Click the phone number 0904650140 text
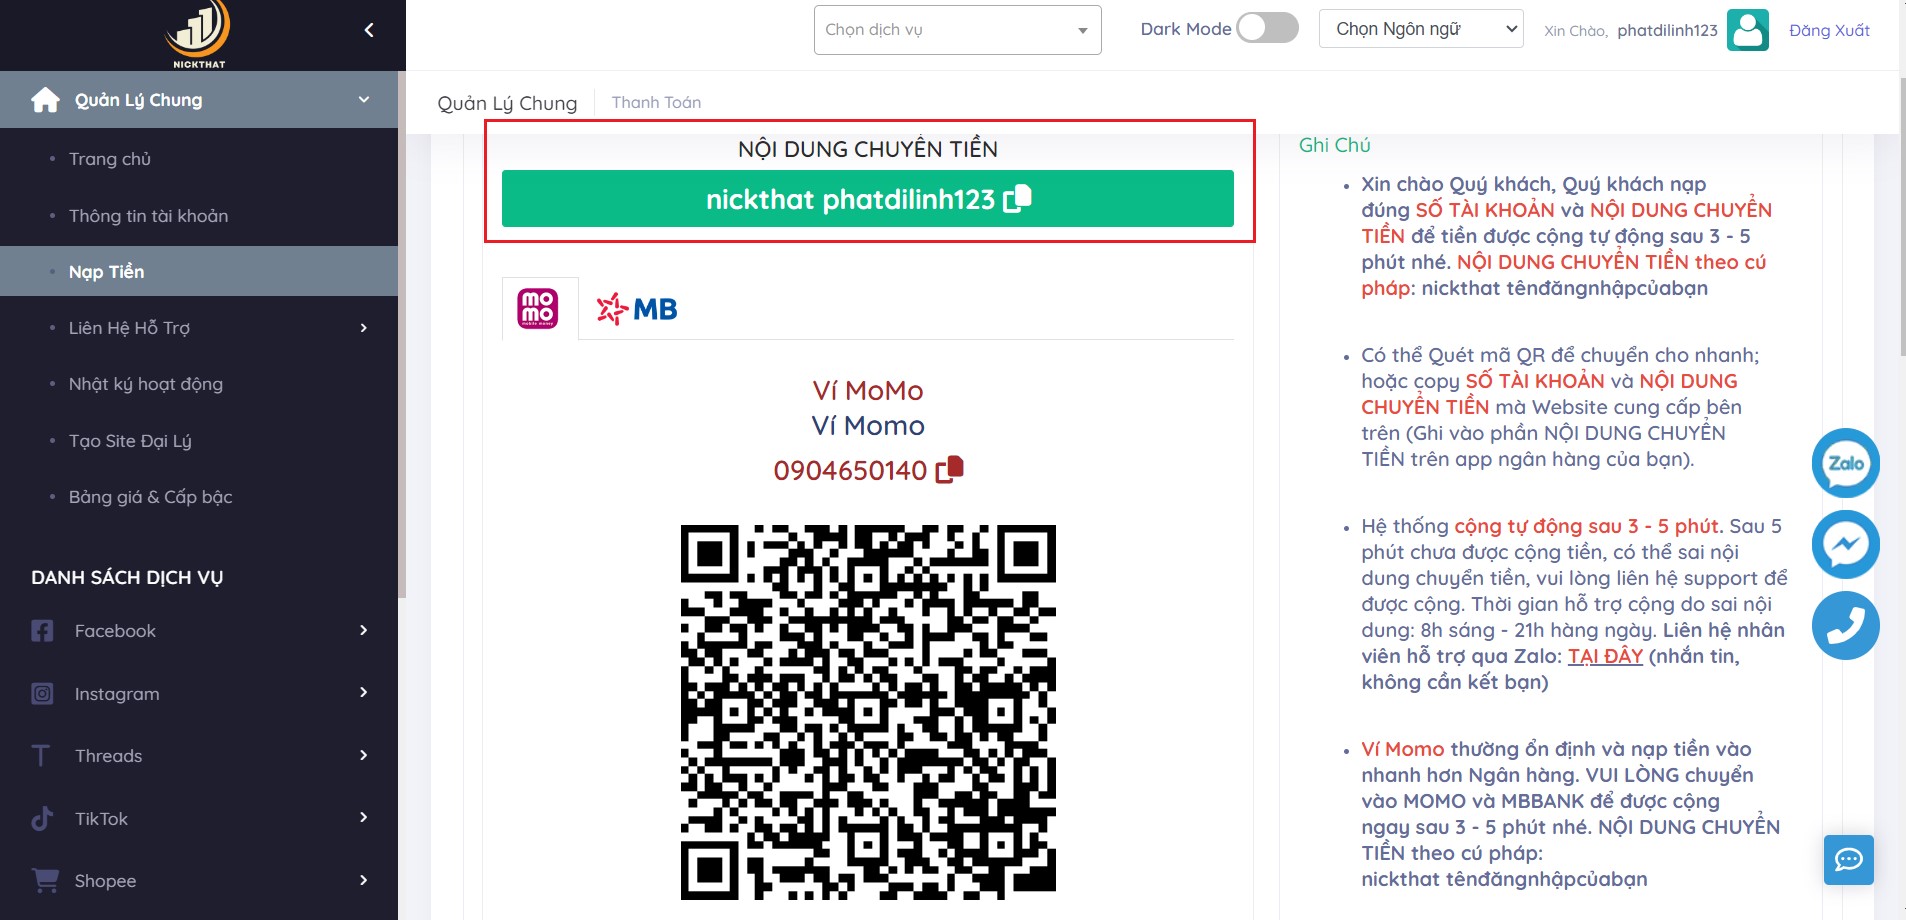The width and height of the screenshot is (1906, 920). [x=850, y=470]
